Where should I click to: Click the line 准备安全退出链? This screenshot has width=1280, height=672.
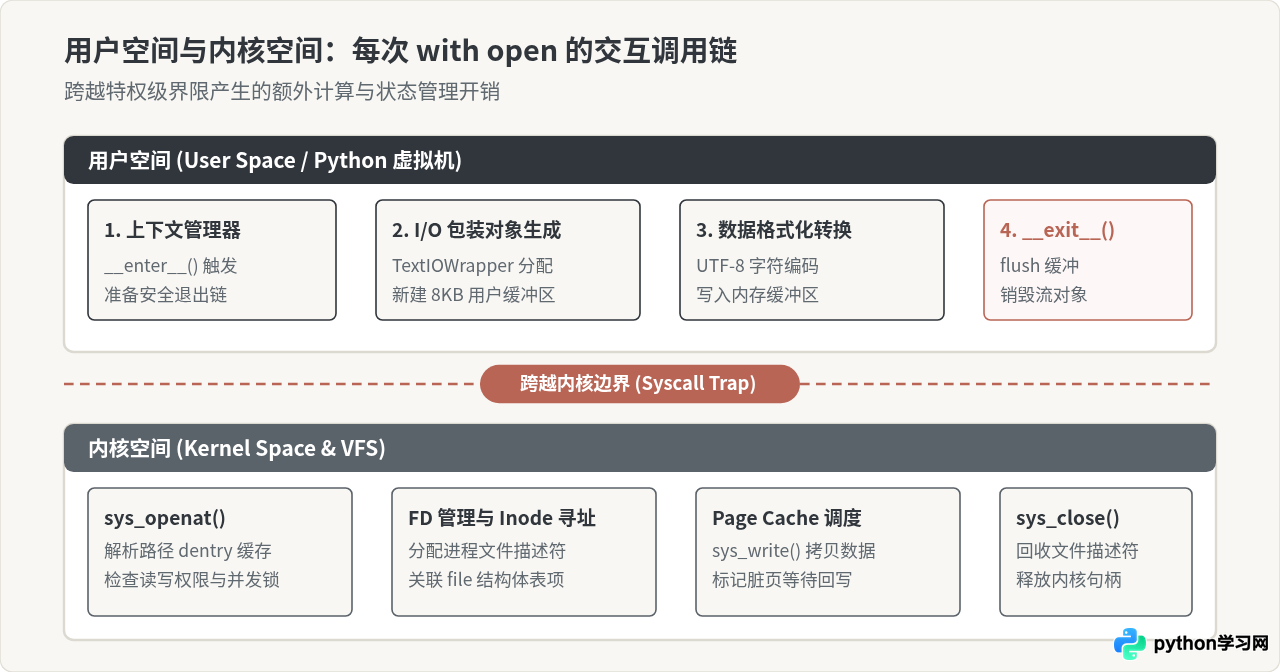(166, 294)
